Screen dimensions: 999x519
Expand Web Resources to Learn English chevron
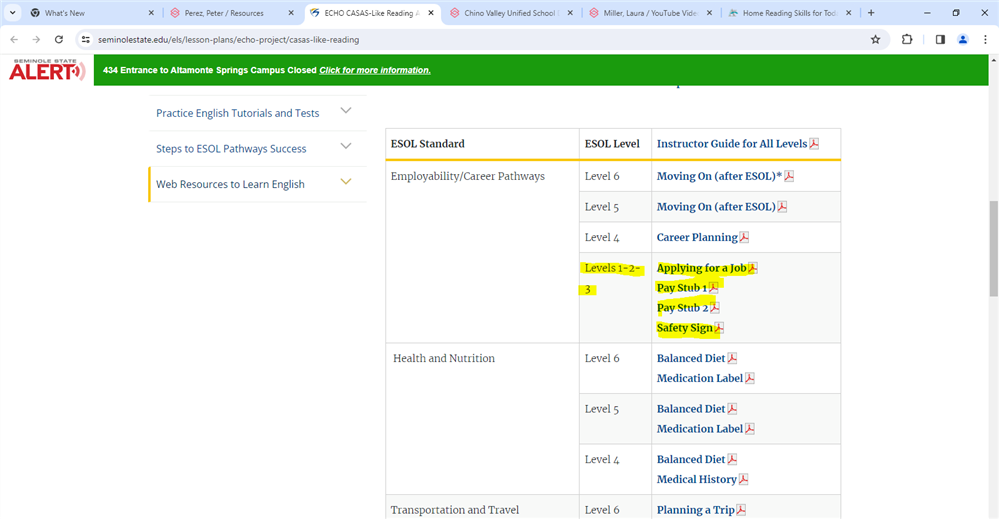click(x=346, y=182)
